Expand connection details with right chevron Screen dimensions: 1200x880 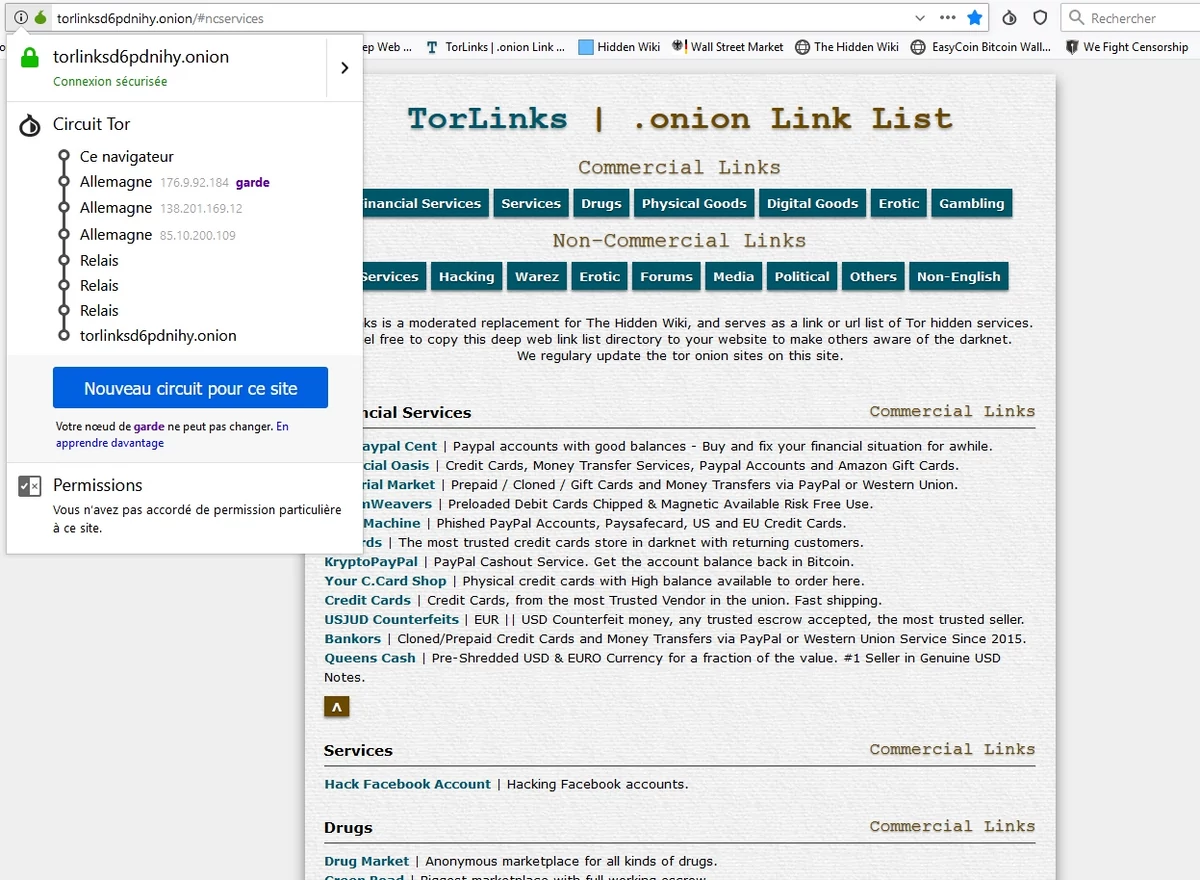(x=344, y=68)
